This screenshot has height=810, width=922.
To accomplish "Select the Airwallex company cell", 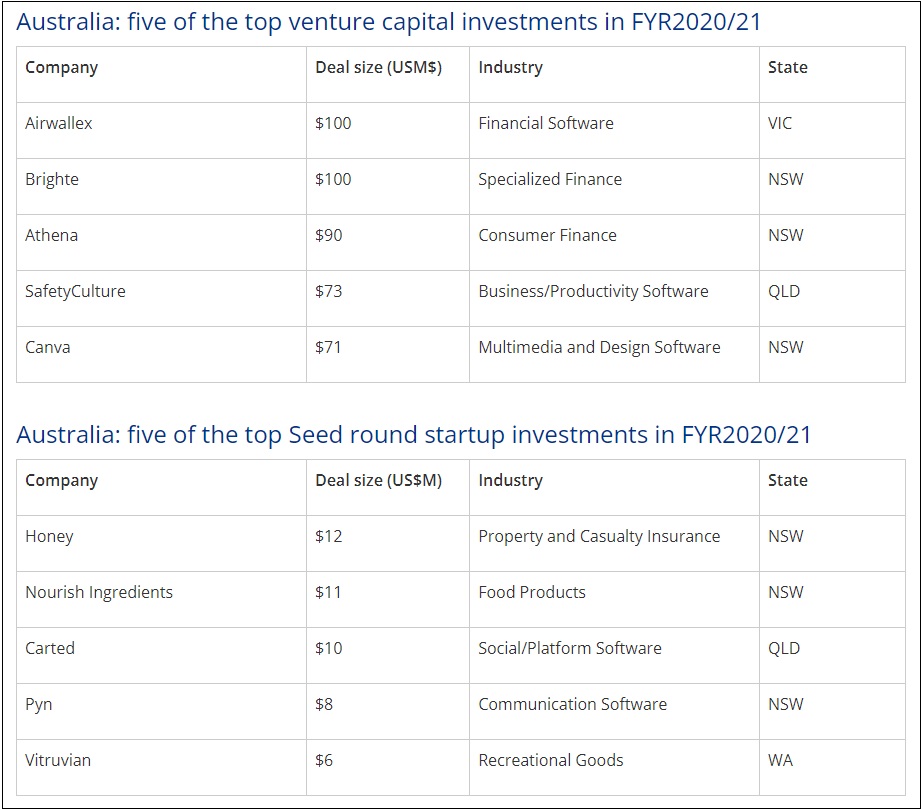I will coord(59,124).
